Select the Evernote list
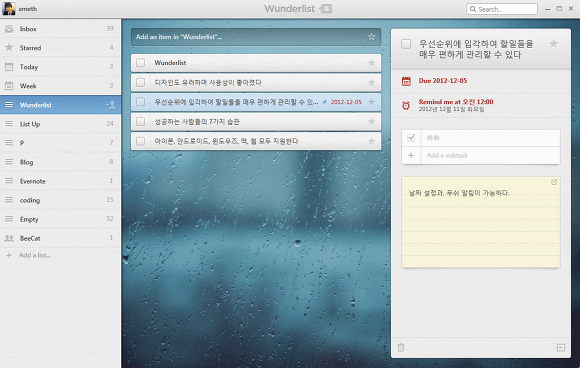Viewport: 580px width, 368px height. pyautogui.click(x=60, y=181)
